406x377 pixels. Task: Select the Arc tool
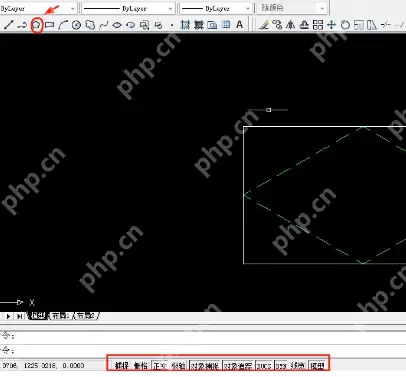coord(63,25)
